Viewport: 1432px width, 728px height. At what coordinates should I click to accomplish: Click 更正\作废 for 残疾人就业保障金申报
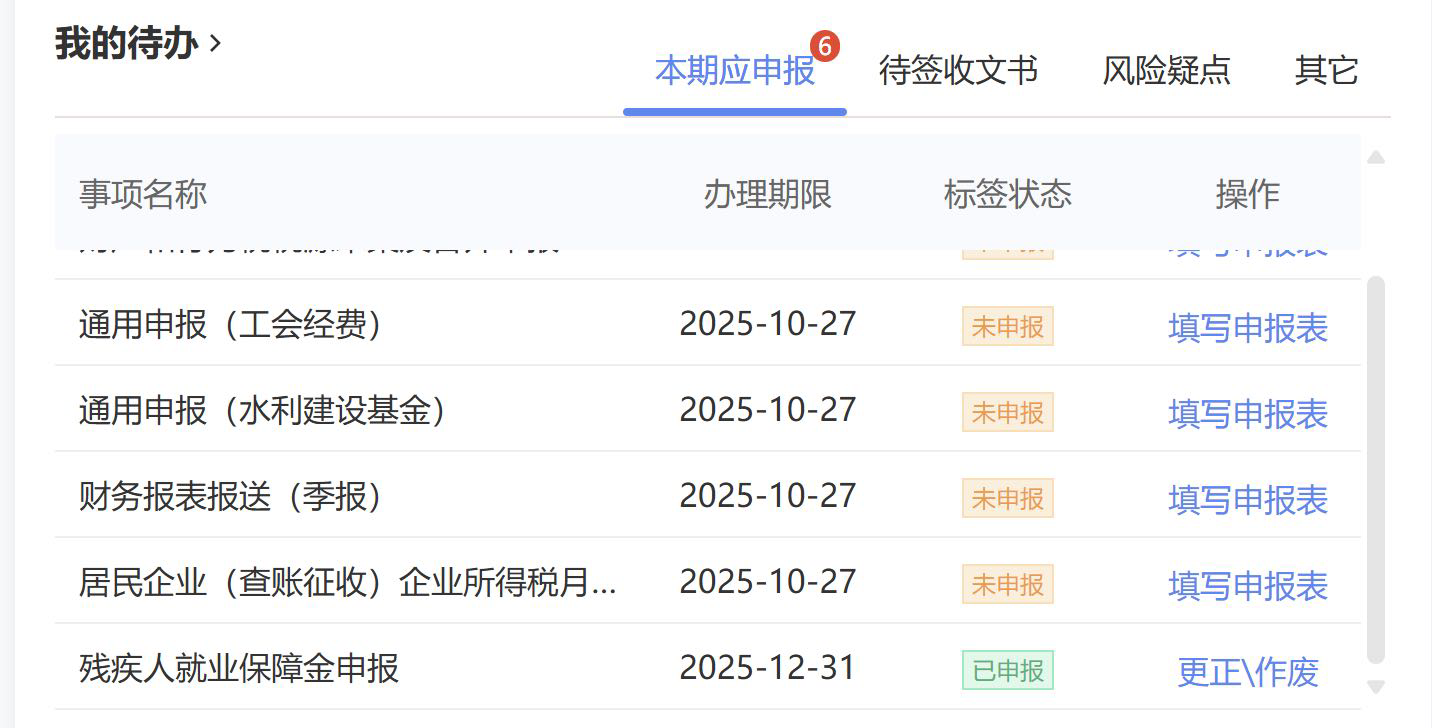[x=1247, y=672]
